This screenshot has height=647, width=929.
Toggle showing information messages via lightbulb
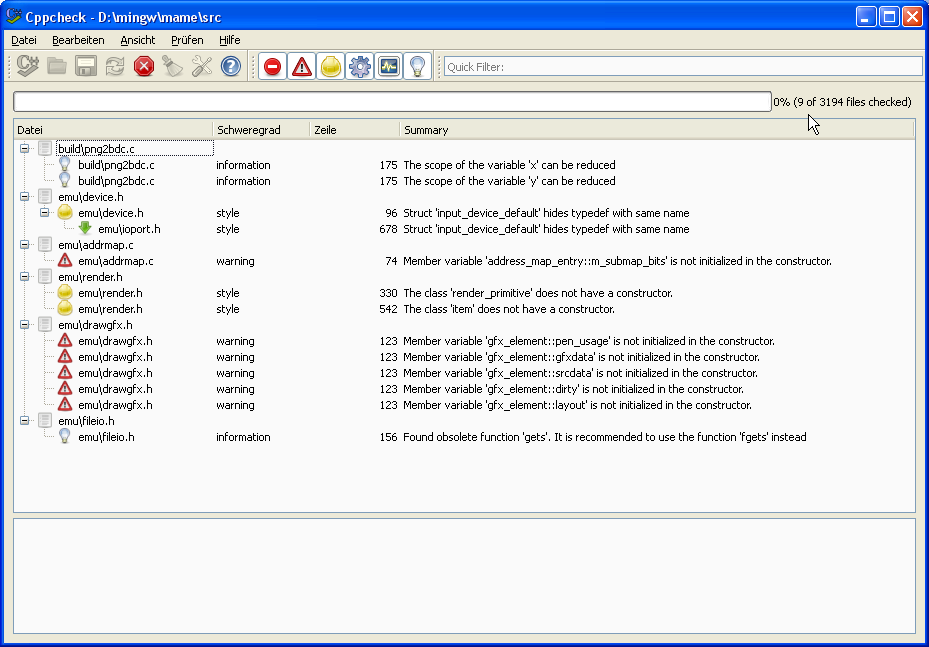[417, 66]
